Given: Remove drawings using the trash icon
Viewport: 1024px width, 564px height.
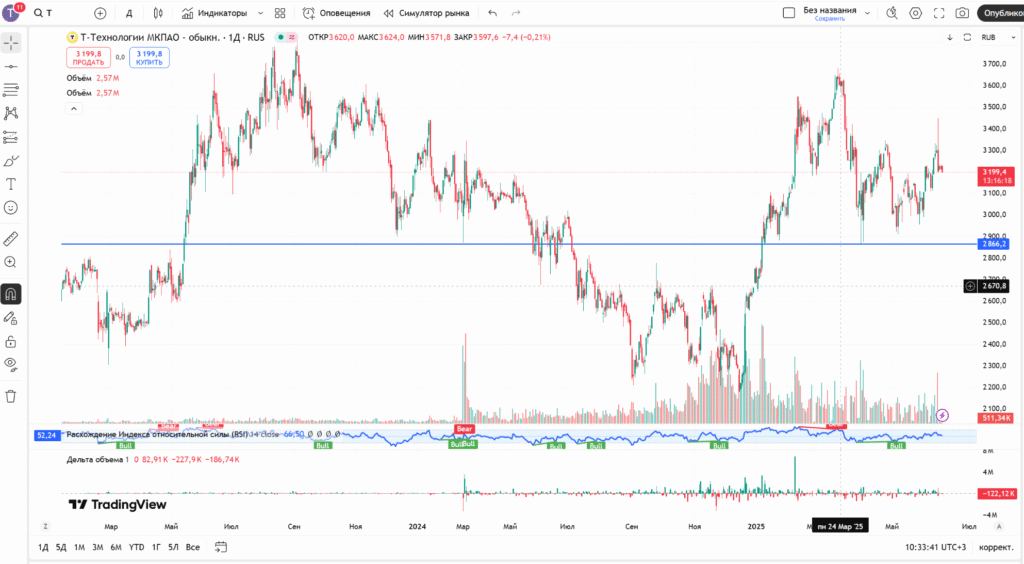Looking at the screenshot, I should 11,396.
